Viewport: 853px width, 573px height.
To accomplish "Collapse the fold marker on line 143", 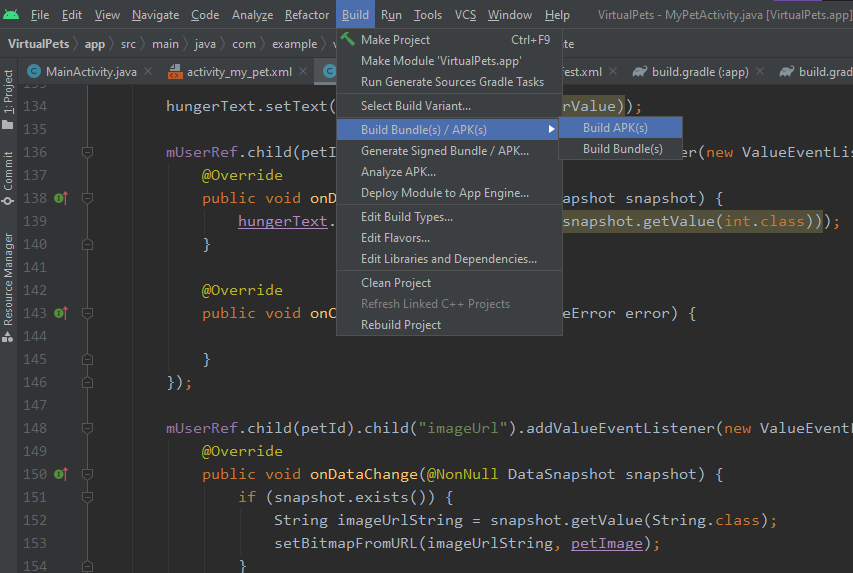I will 88,313.
